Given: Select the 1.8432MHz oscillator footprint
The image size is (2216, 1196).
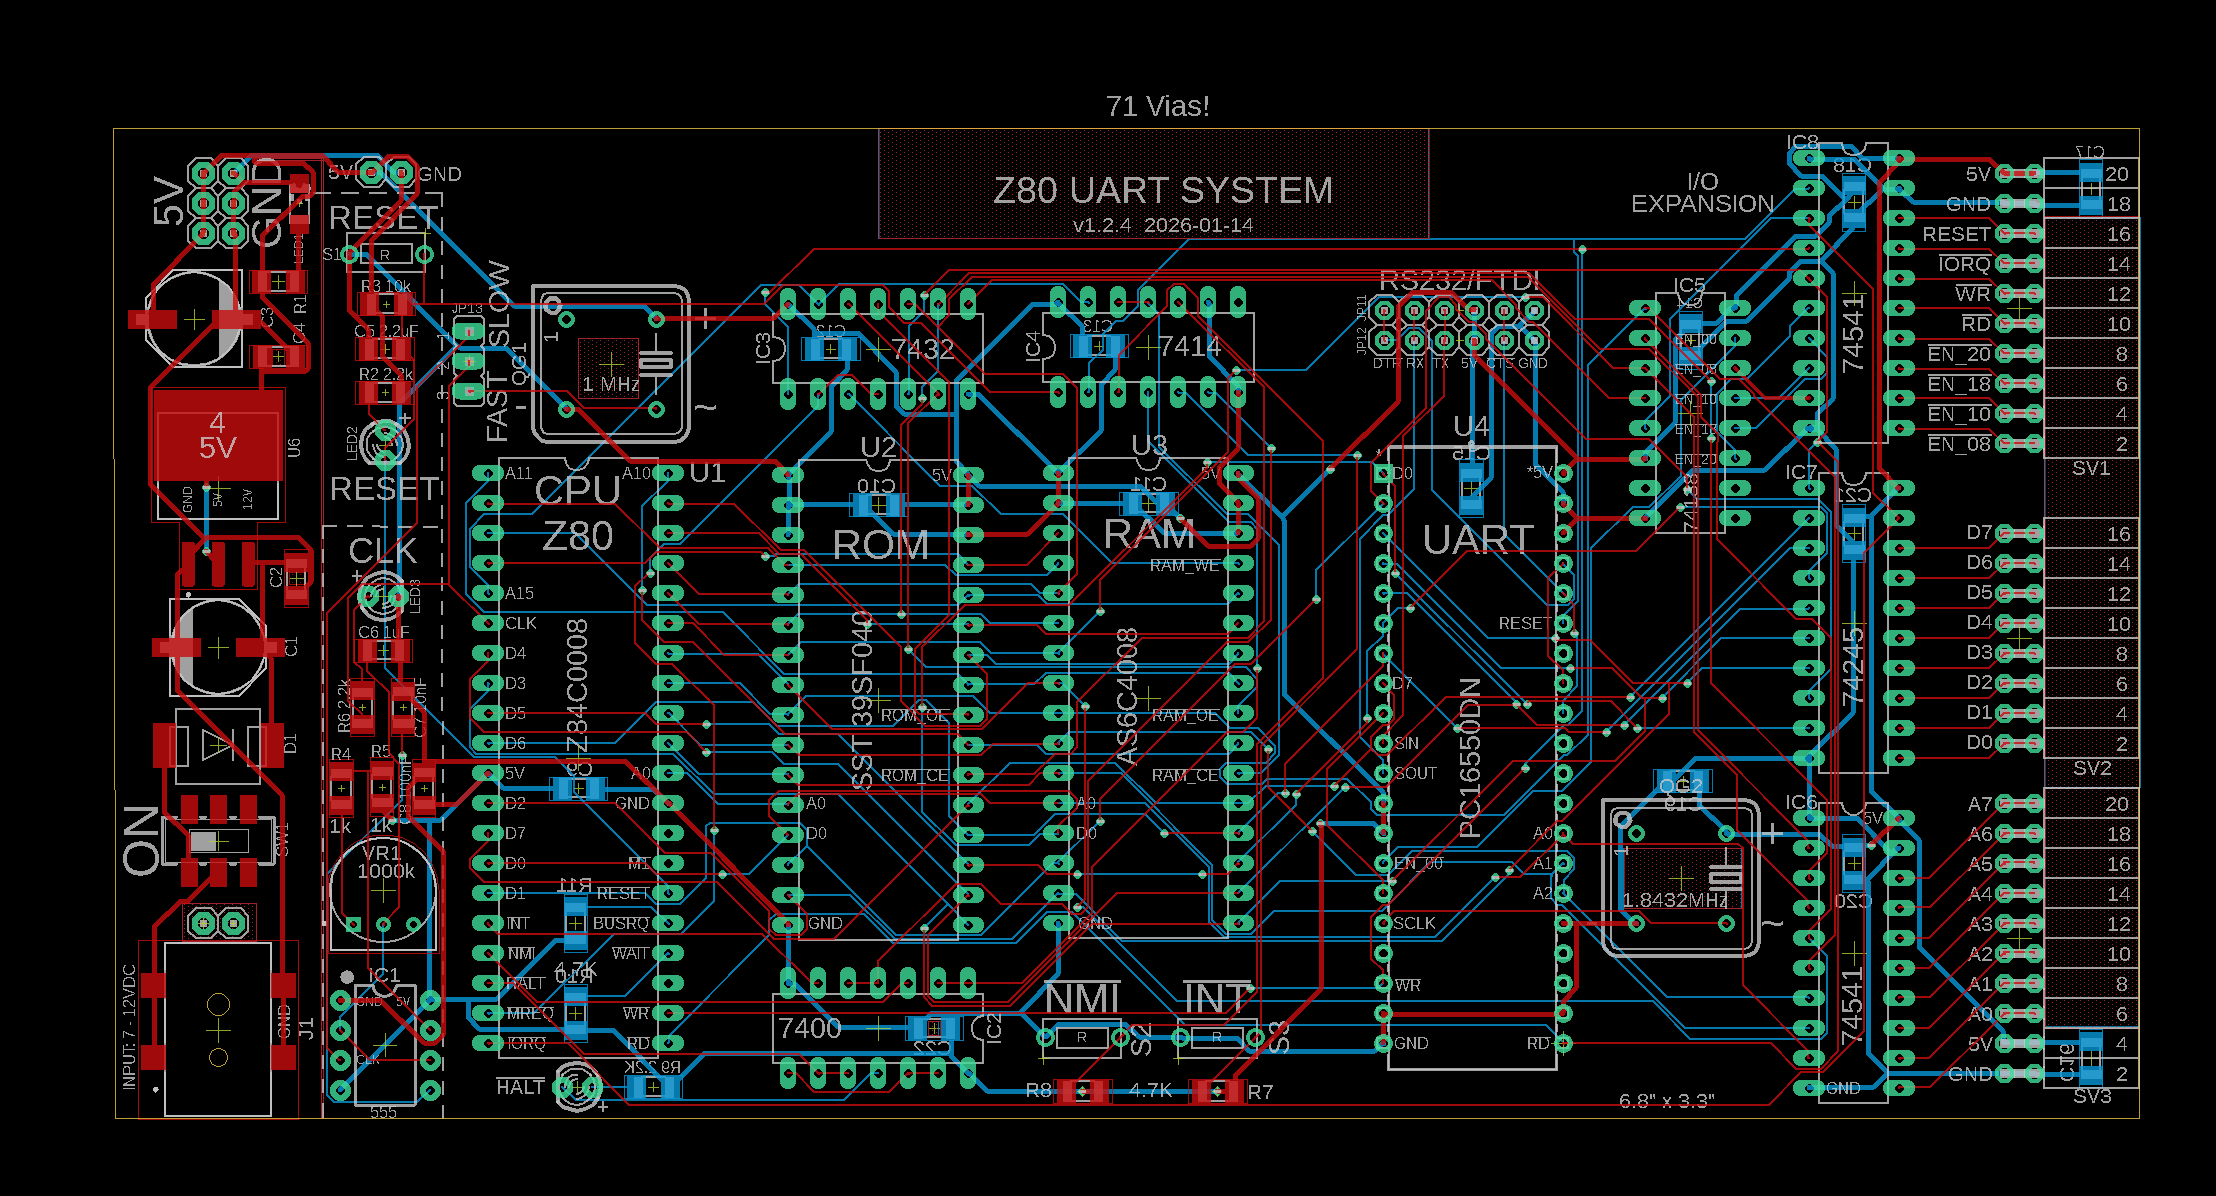Looking at the screenshot, I should coord(1680,878).
